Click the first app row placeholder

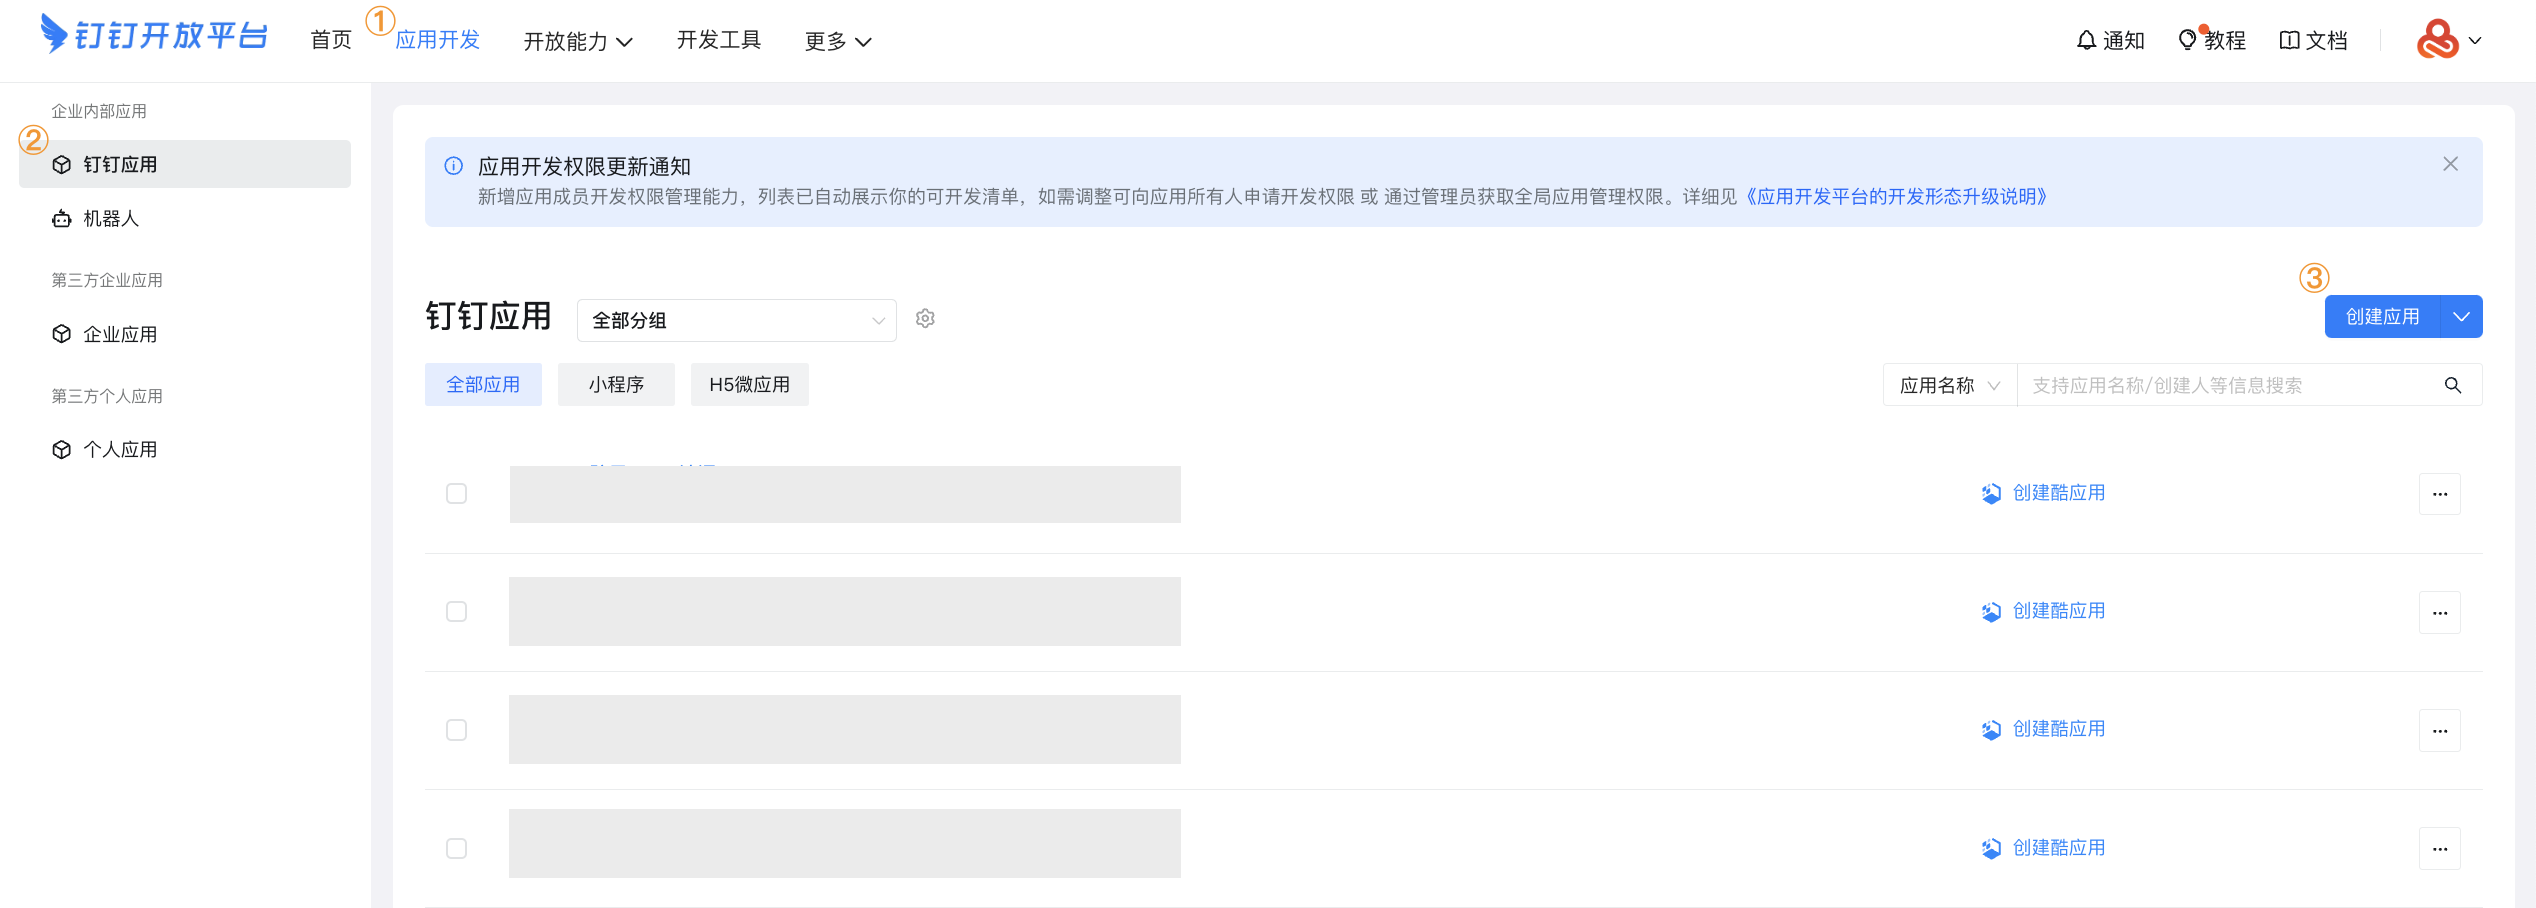[845, 494]
